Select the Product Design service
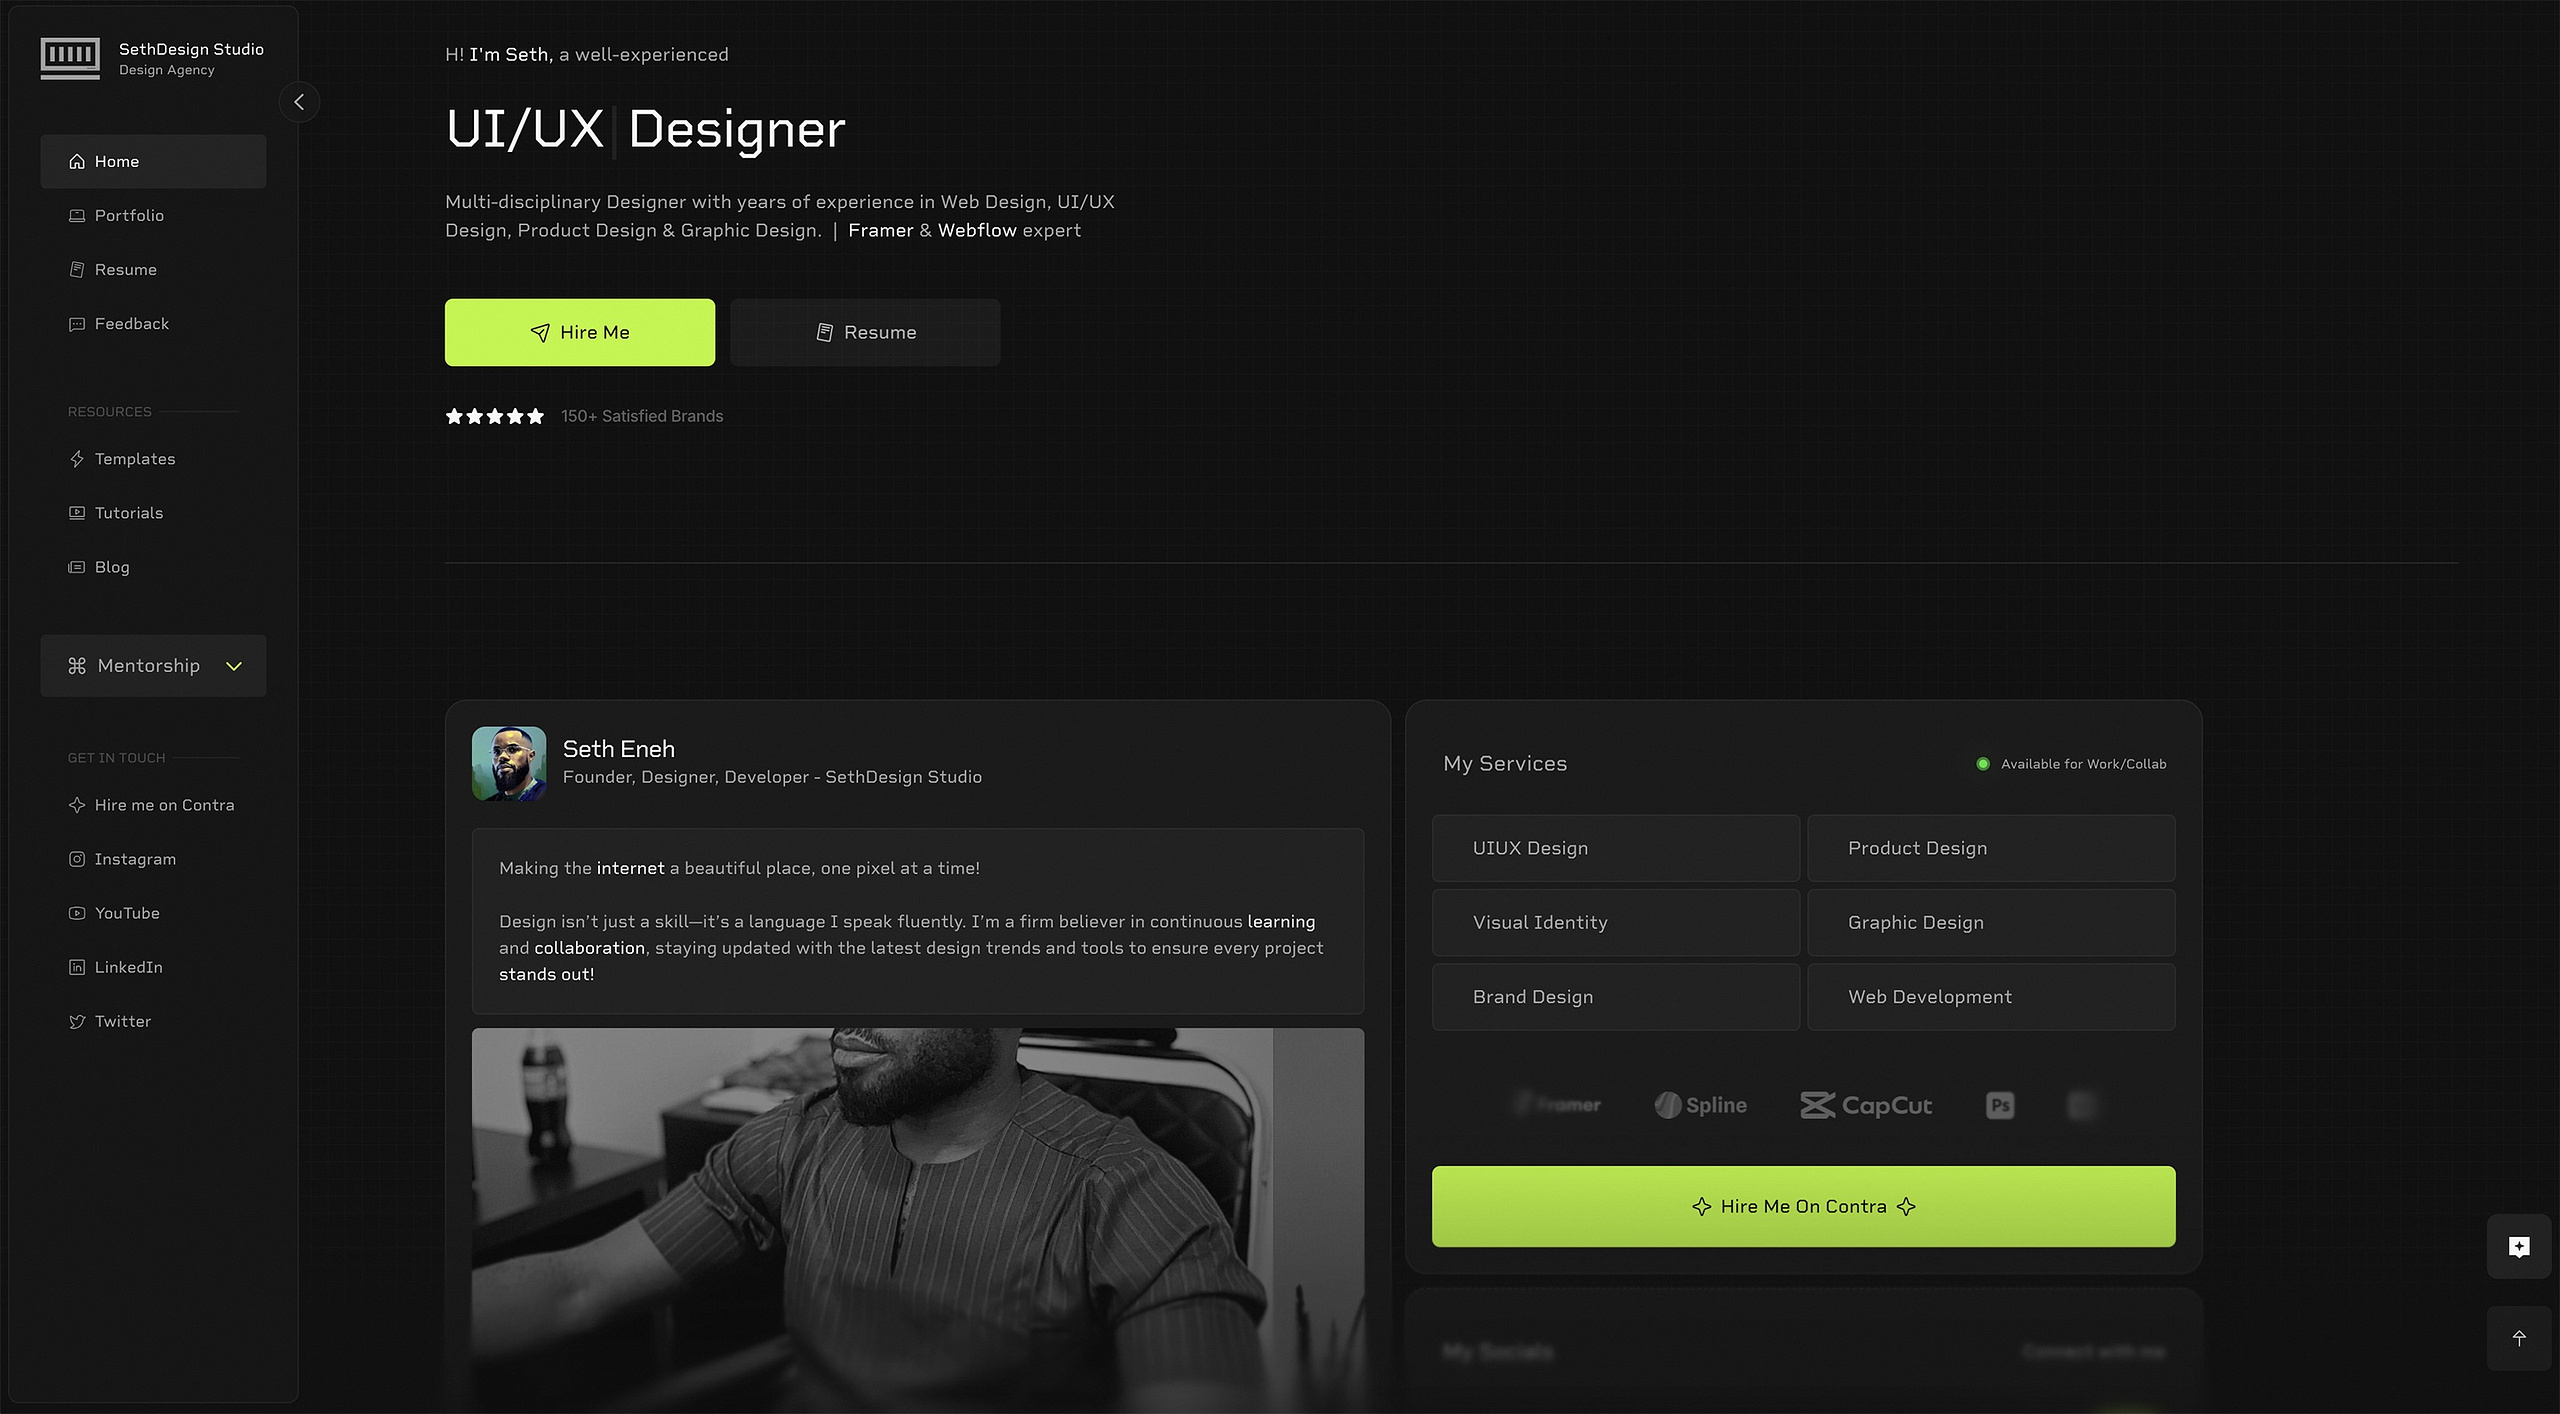Viewport: 2560px width, 1414px height. [1991, 848]
